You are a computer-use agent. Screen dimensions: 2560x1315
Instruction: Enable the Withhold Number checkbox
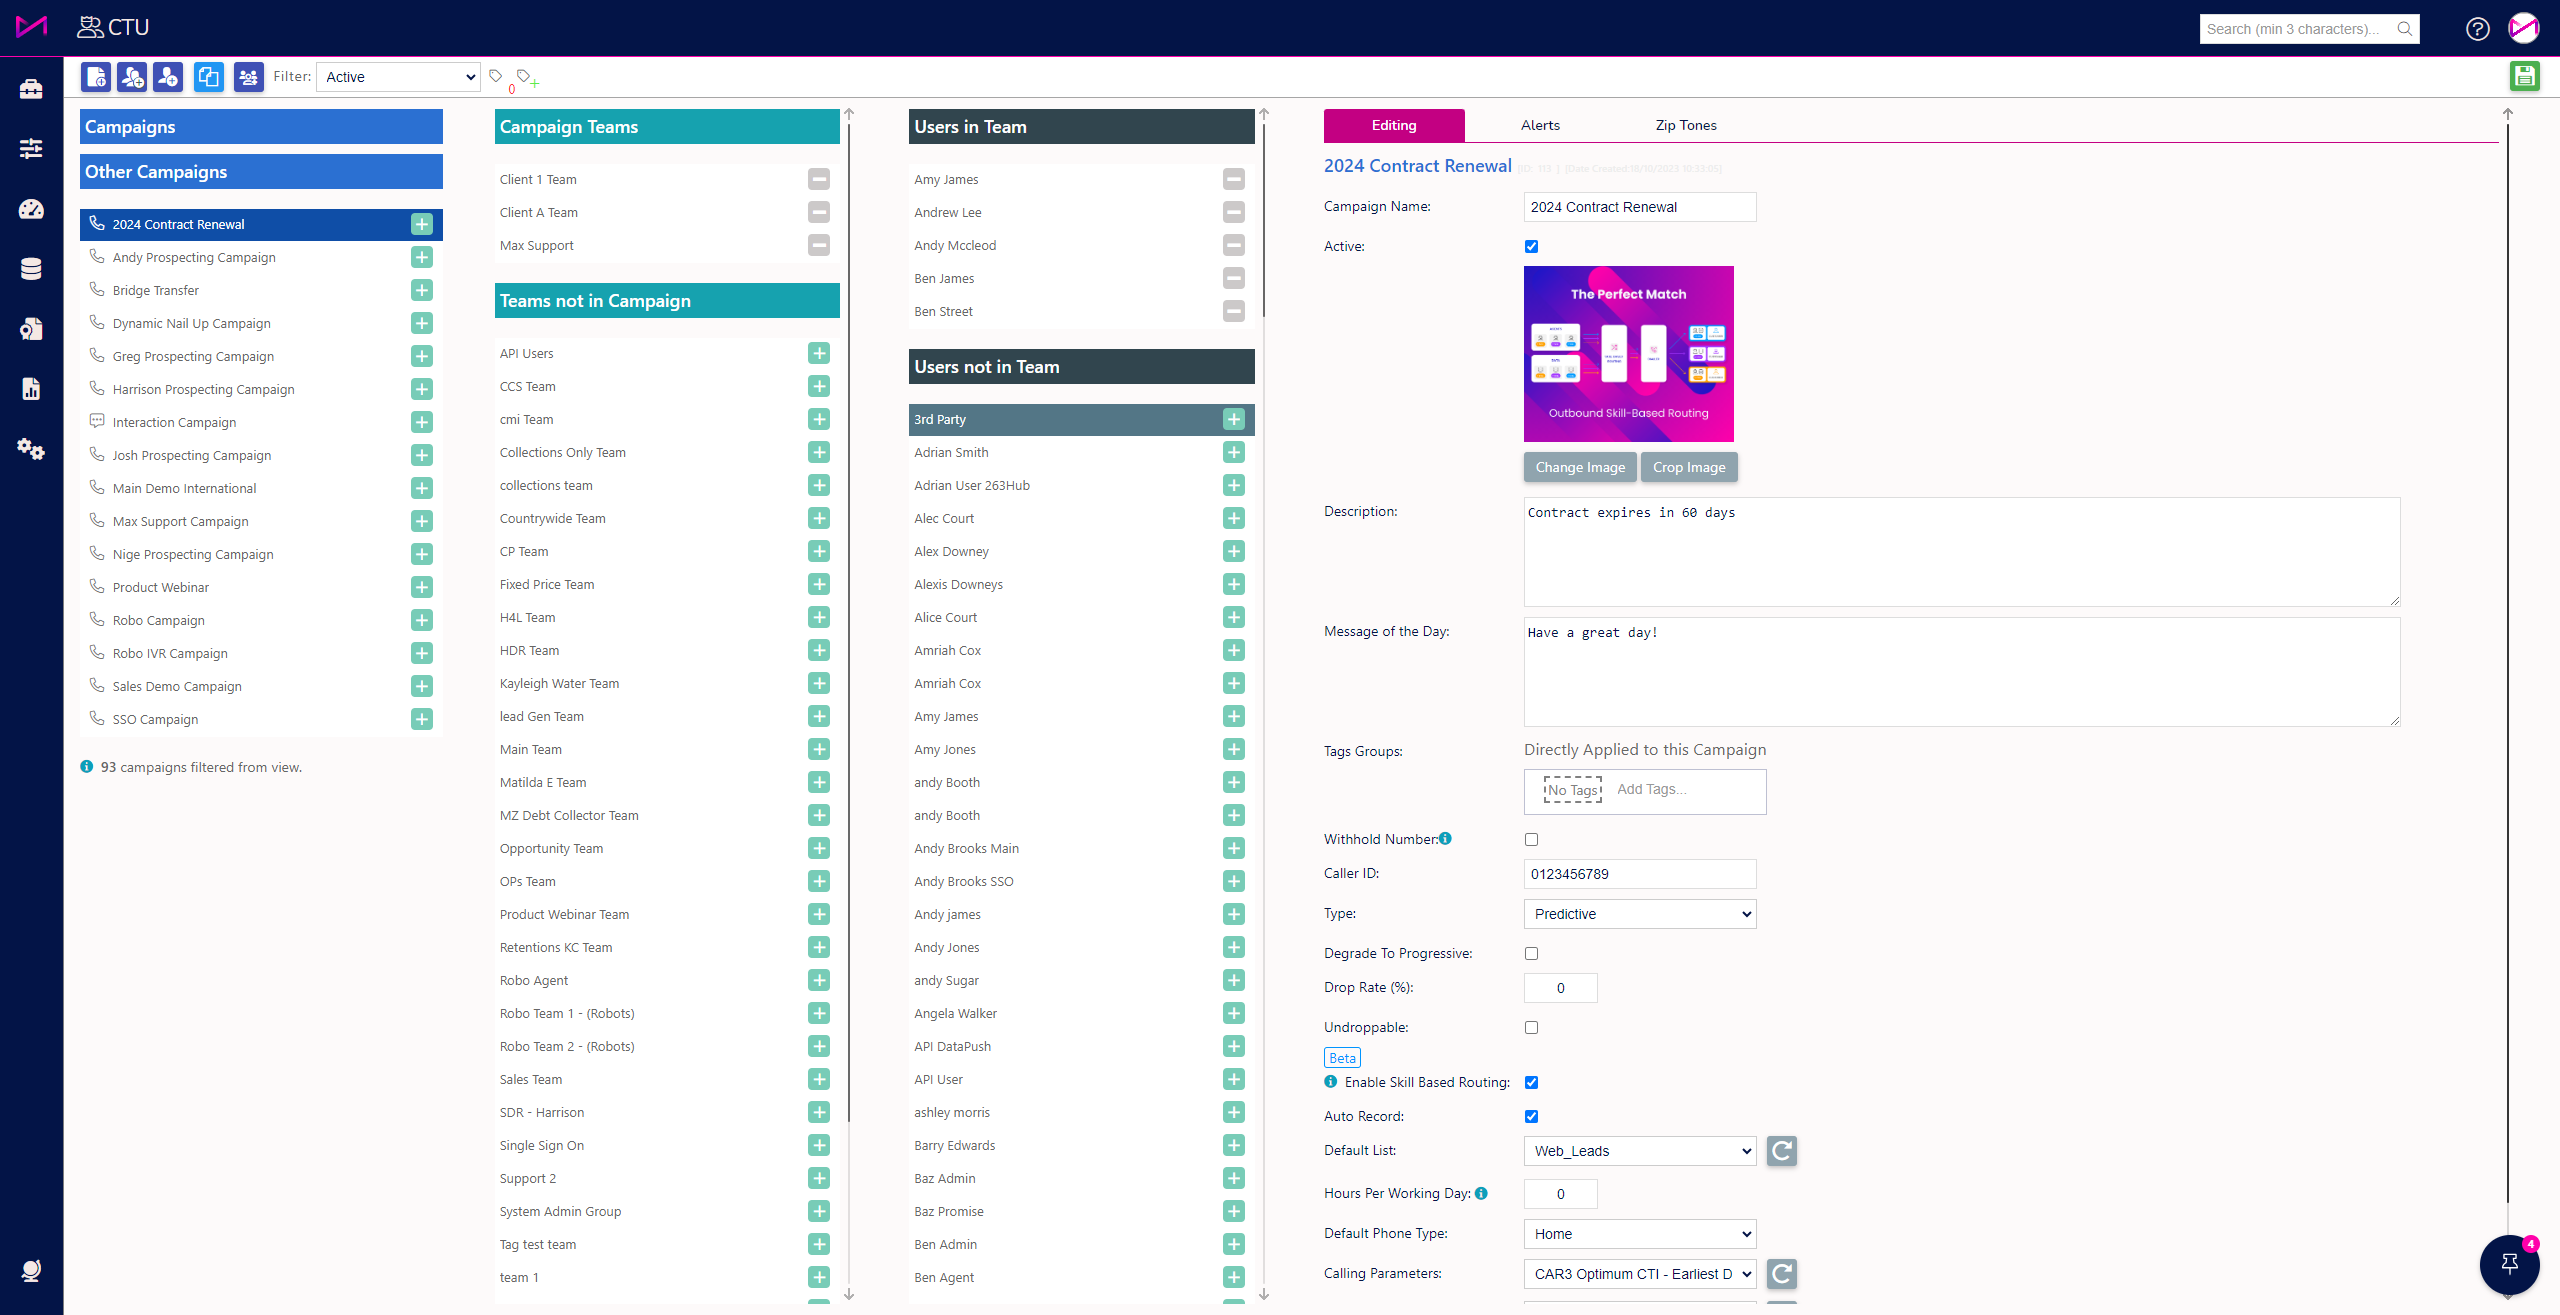point(1531,840)
